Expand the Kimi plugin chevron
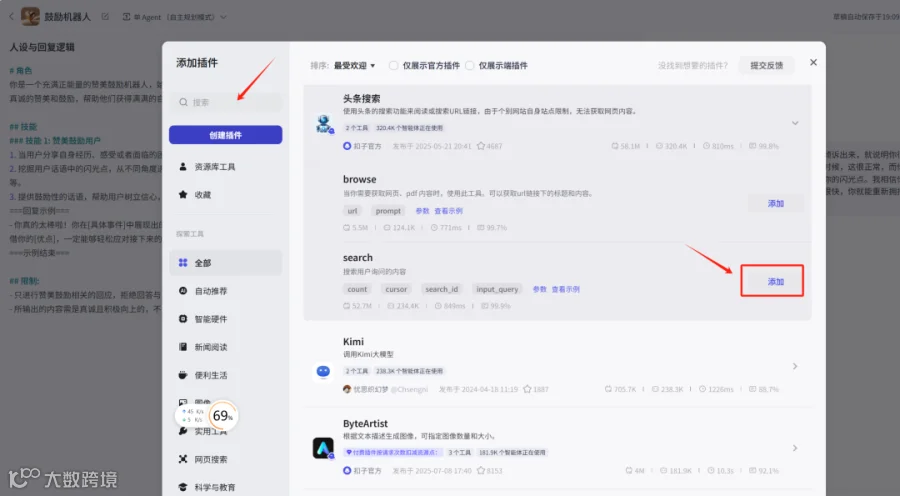The height and width of the screenshot is (496, 900). 795,366
